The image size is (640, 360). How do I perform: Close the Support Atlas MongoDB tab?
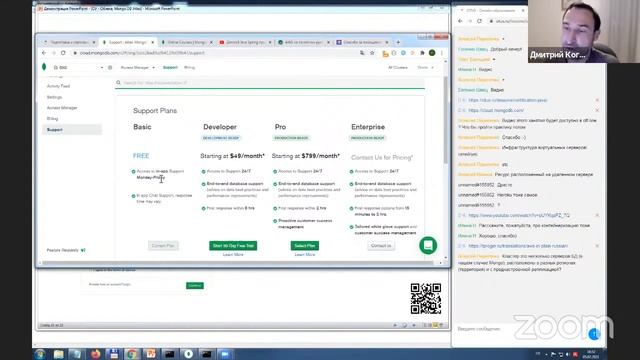pos(153,42)
